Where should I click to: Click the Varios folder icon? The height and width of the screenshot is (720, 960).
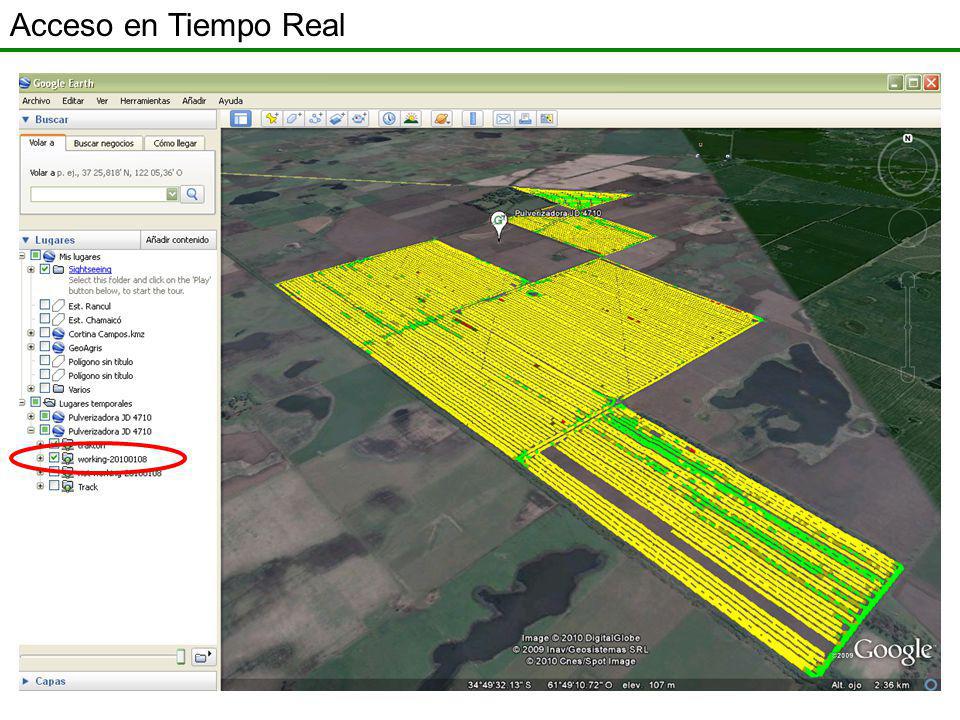point(58,388)
